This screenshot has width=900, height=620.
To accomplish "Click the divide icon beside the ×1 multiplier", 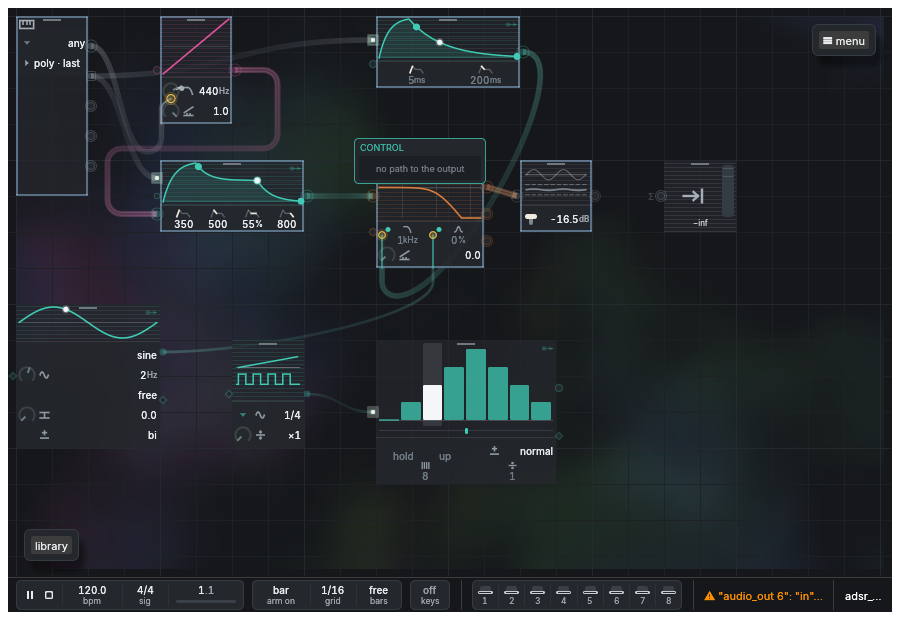I will click(x=261, y=435).
